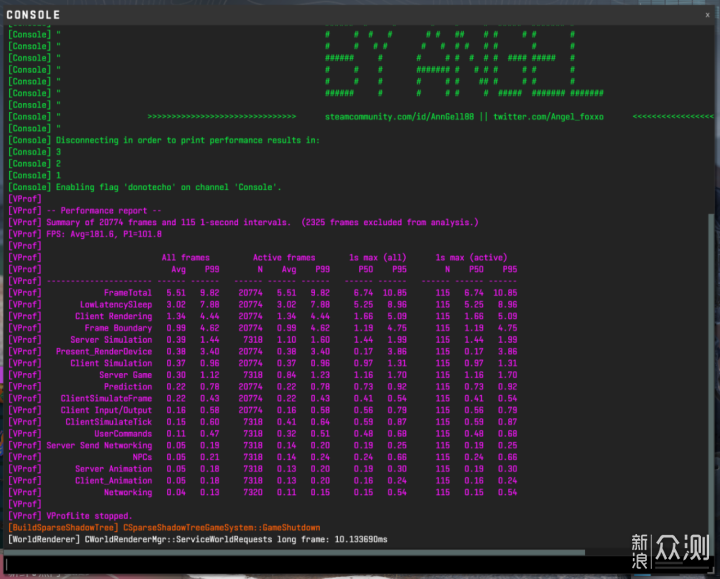
Task: Click the Client Input/Output row label
Action: click(106, 410)
